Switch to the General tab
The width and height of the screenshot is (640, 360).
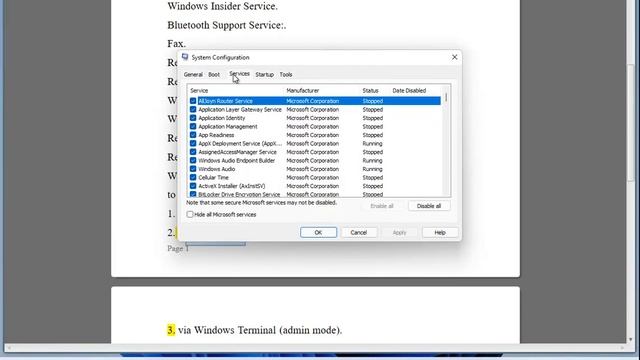(193, 75)
